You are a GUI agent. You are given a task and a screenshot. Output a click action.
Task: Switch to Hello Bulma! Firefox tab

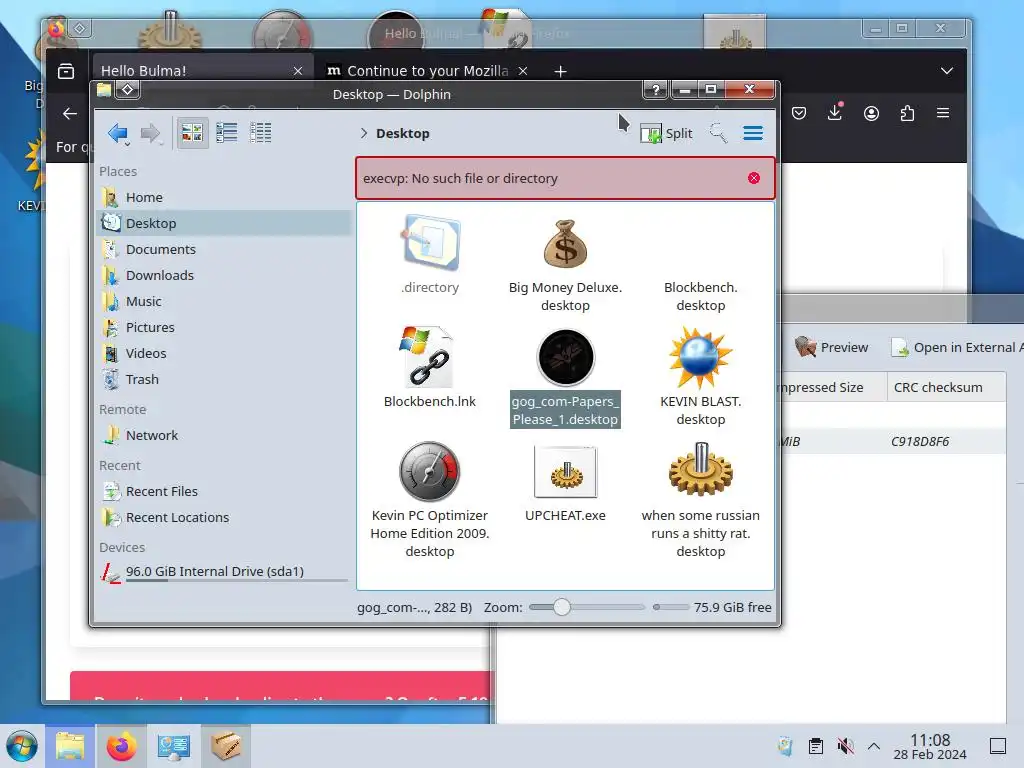203,71
